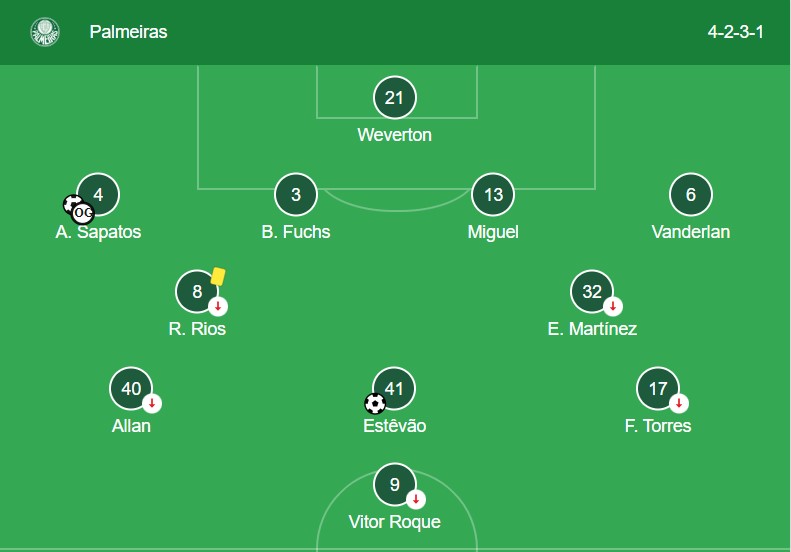Open B. Fuchs number 3 player badge
This screenshot has width=791, height=552.
296,195
